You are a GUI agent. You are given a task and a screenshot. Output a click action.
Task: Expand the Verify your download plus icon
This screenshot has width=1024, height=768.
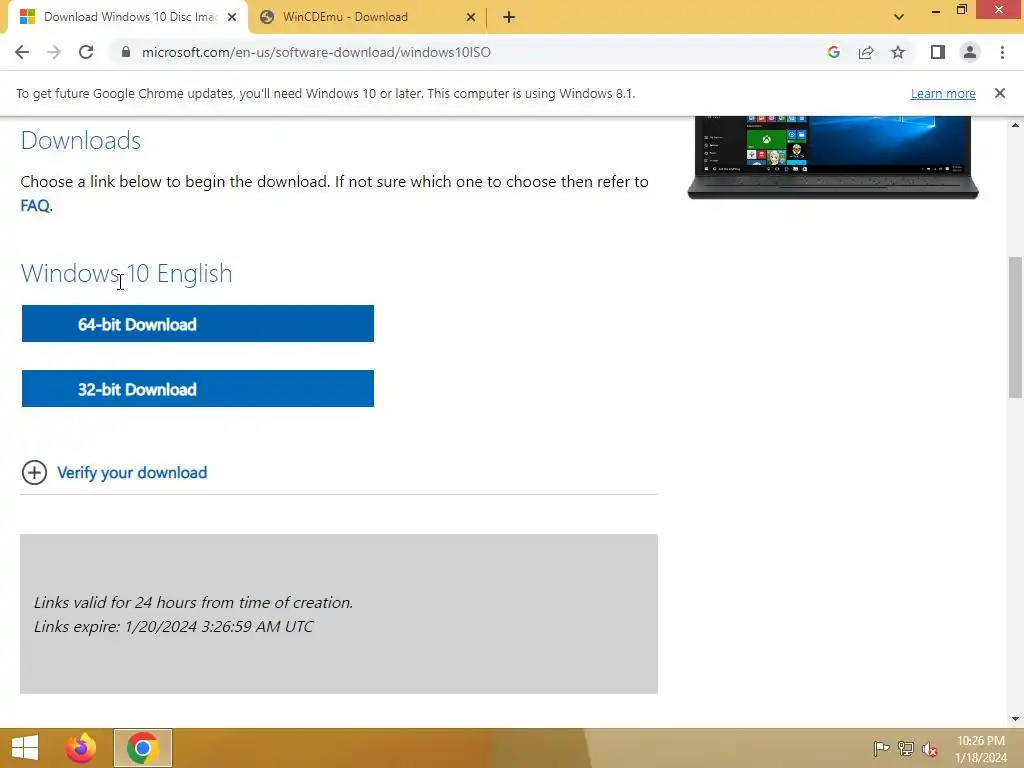pos(34,472)
